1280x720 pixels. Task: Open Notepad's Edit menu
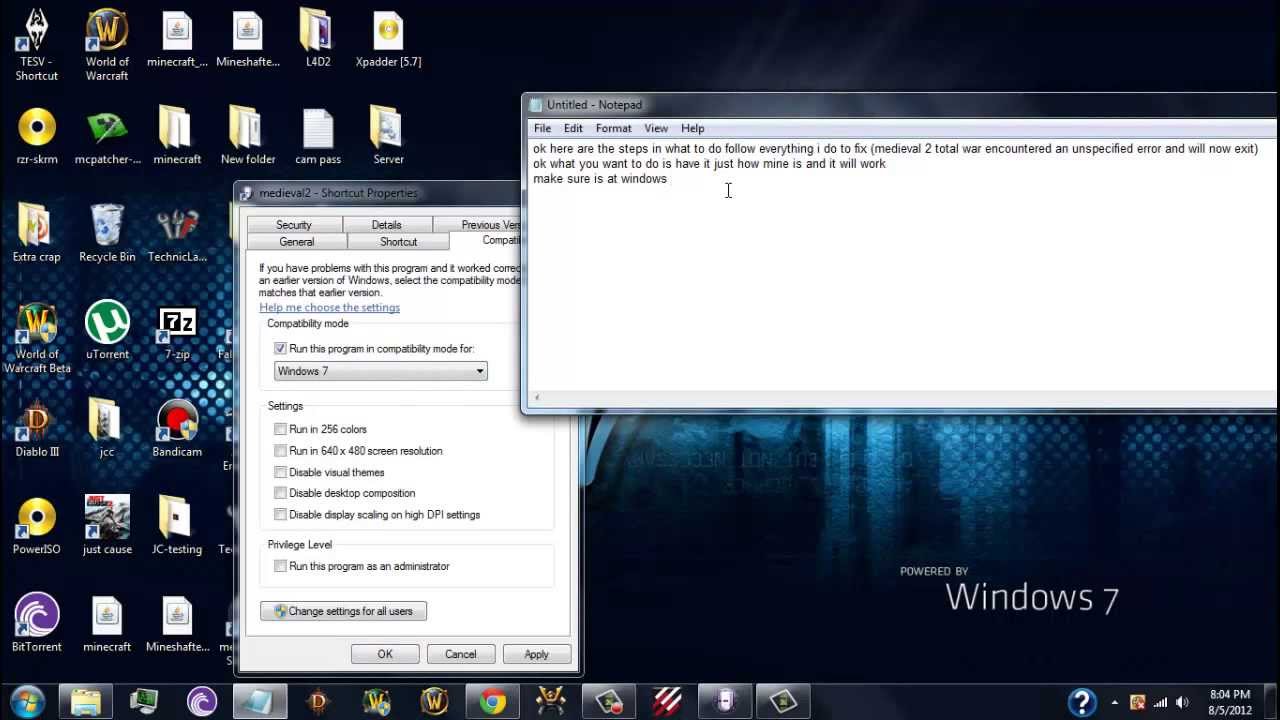point(573,128)
